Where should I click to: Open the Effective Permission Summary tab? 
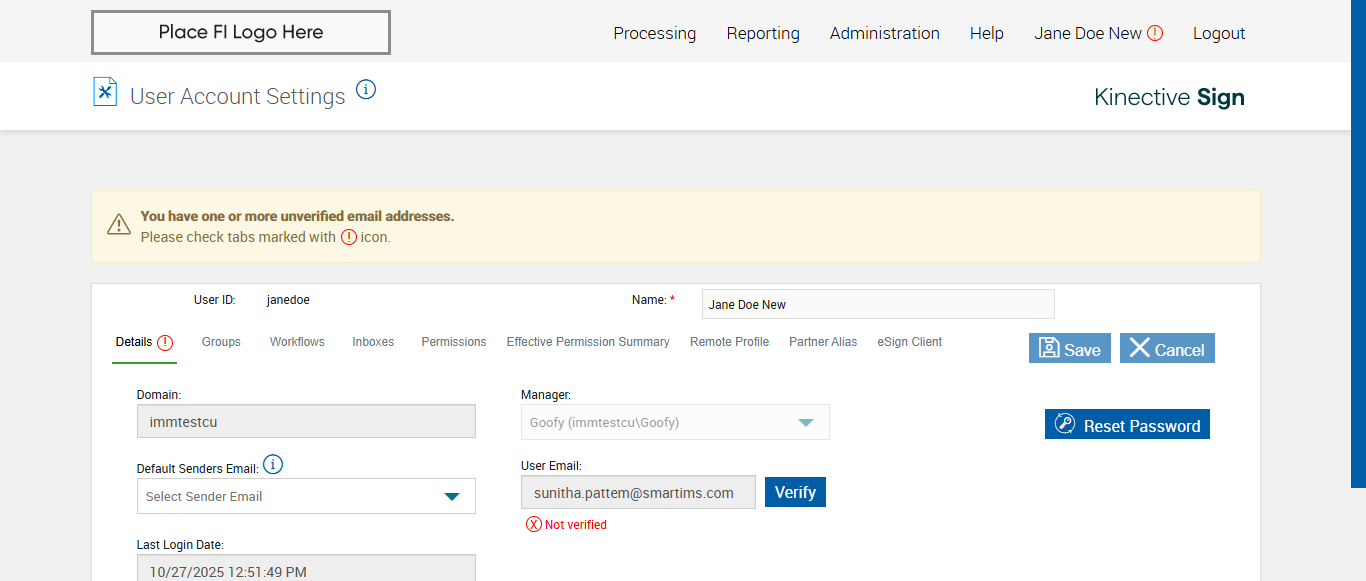588,342
